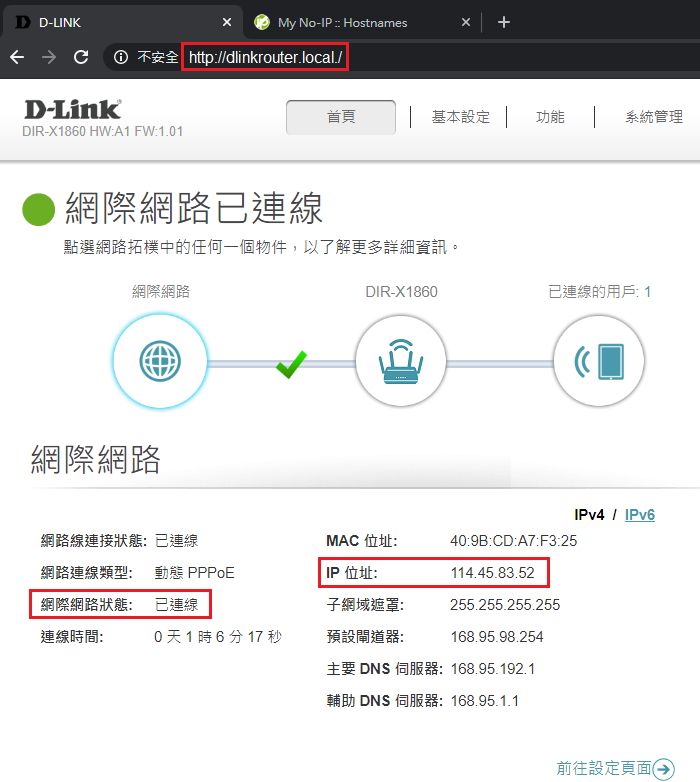Viewport: 700px width, 782px height.
Task: Click connection type value 動態 PPPoE
Action: [x=194, y=573]
